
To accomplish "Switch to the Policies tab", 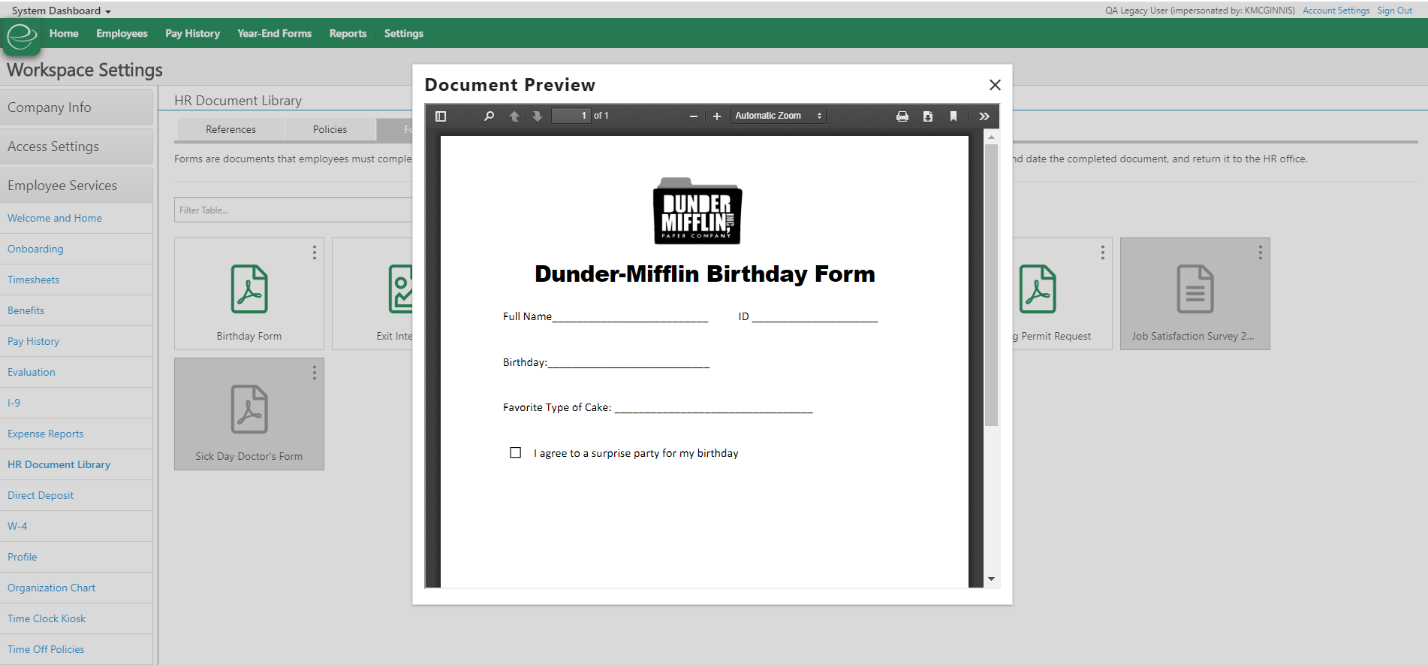I will [330, 129].
